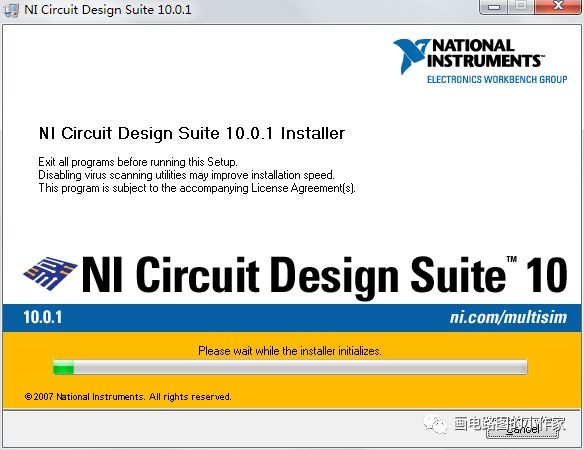Click the blue circuit chip icon

(51, 273)
